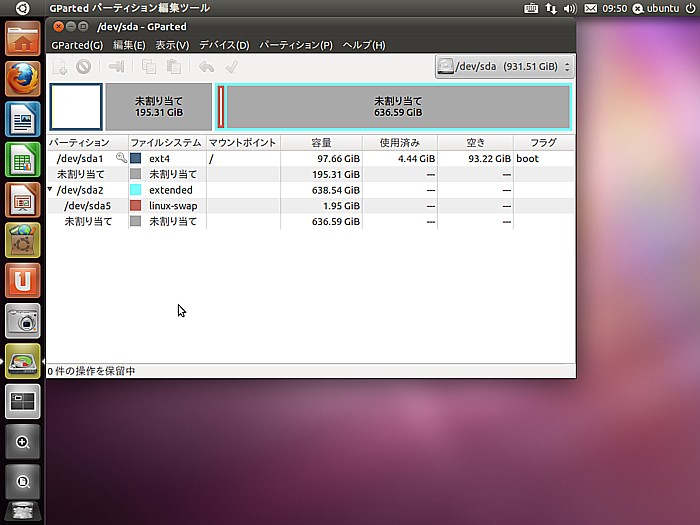Click the Delete partition toolbar icon
Image resolution: width=700 pixels, height=525 pixels.
click(x=83, y=67)
